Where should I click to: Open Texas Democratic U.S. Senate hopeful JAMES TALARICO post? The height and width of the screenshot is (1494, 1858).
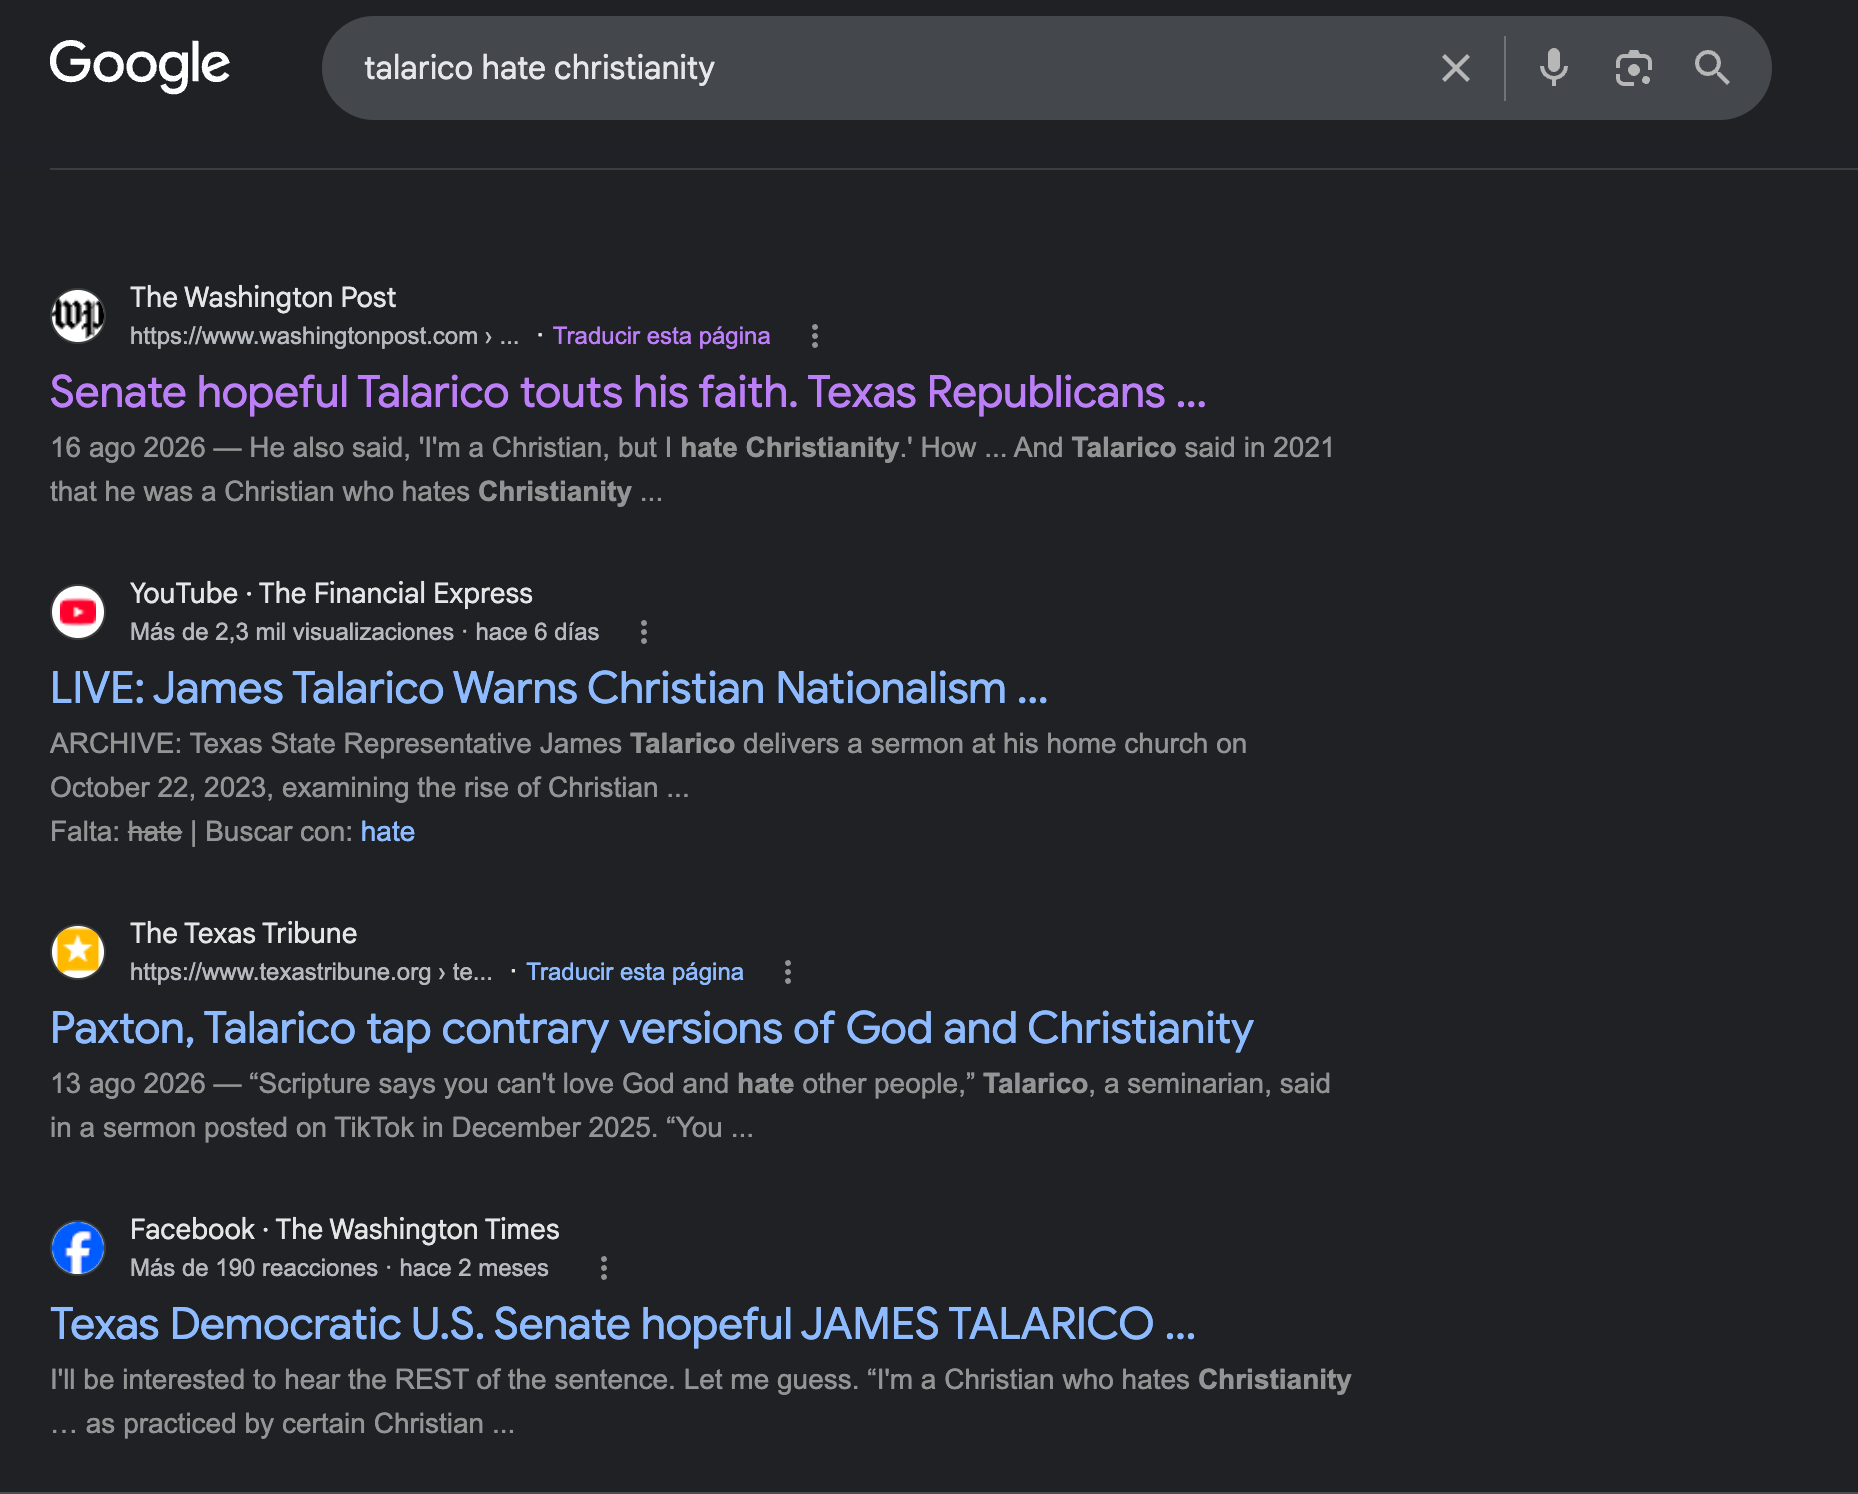point(622,1324)
